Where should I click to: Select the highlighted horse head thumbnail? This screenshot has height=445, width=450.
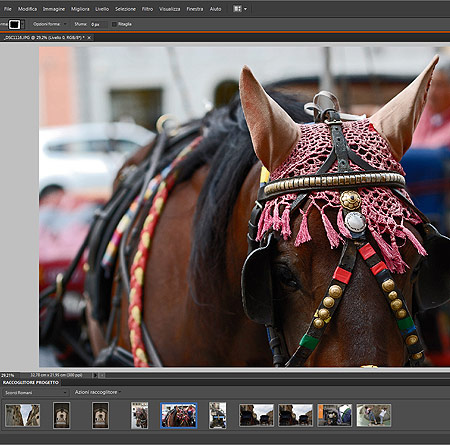pyautogui.click(x=179, y=415)
